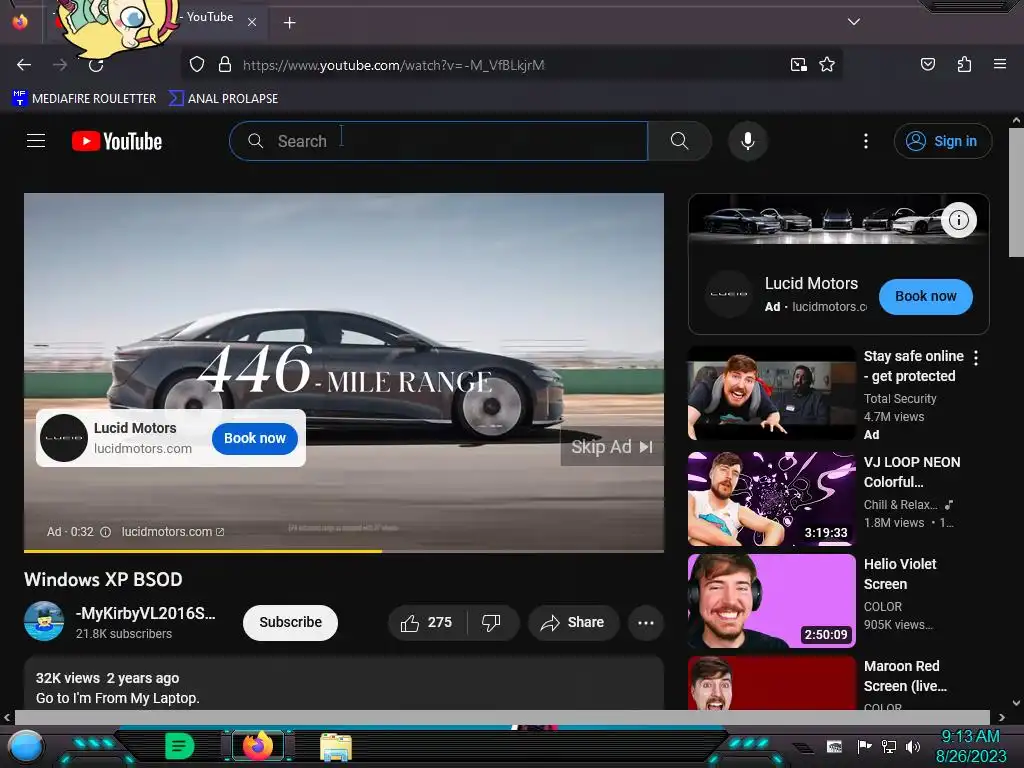Click the vertical page scrollbar thumb
This screenshot has height=768, width=1024.
(1016, 193)
